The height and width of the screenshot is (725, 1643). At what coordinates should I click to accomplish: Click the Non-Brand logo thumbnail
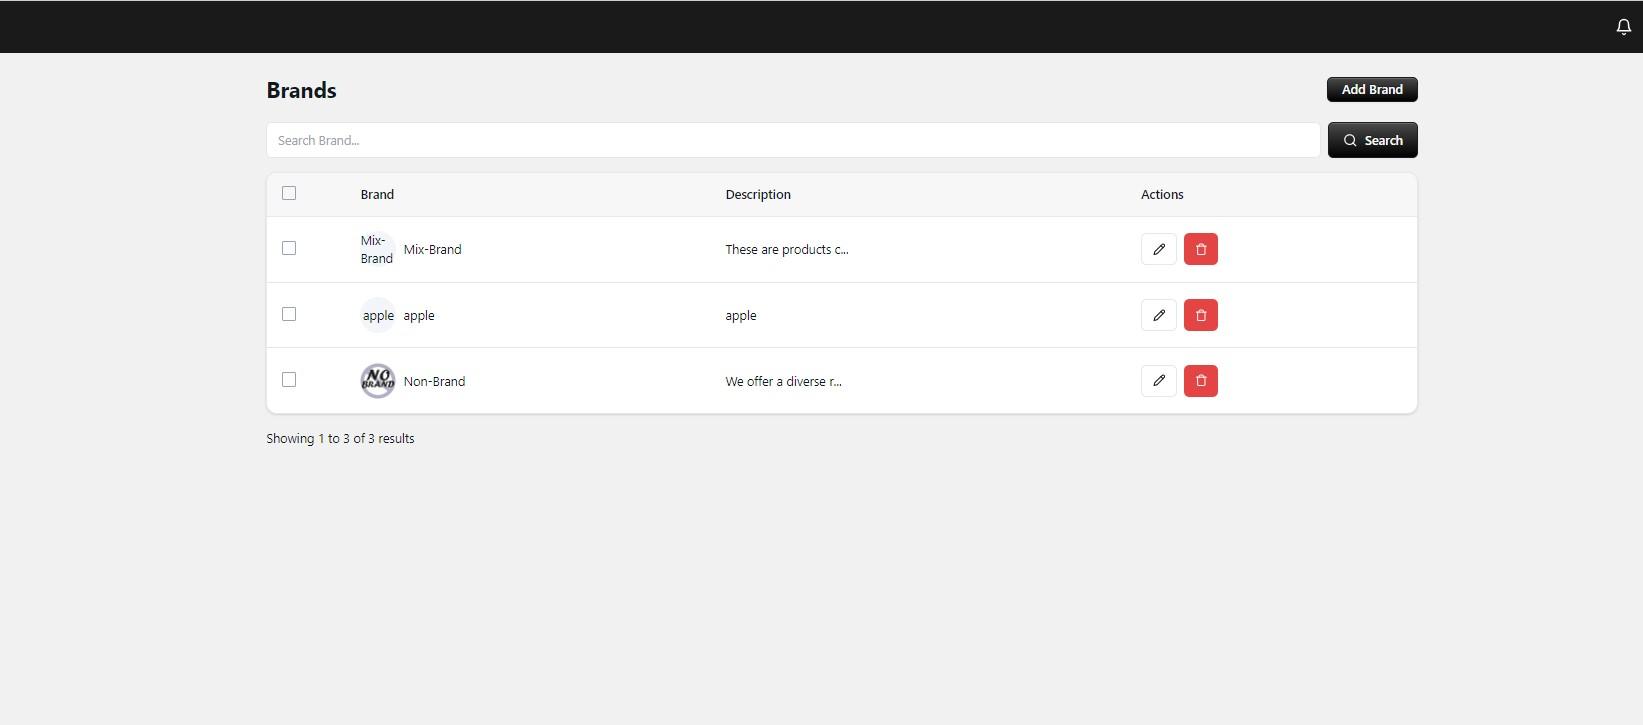coord(378,381)
